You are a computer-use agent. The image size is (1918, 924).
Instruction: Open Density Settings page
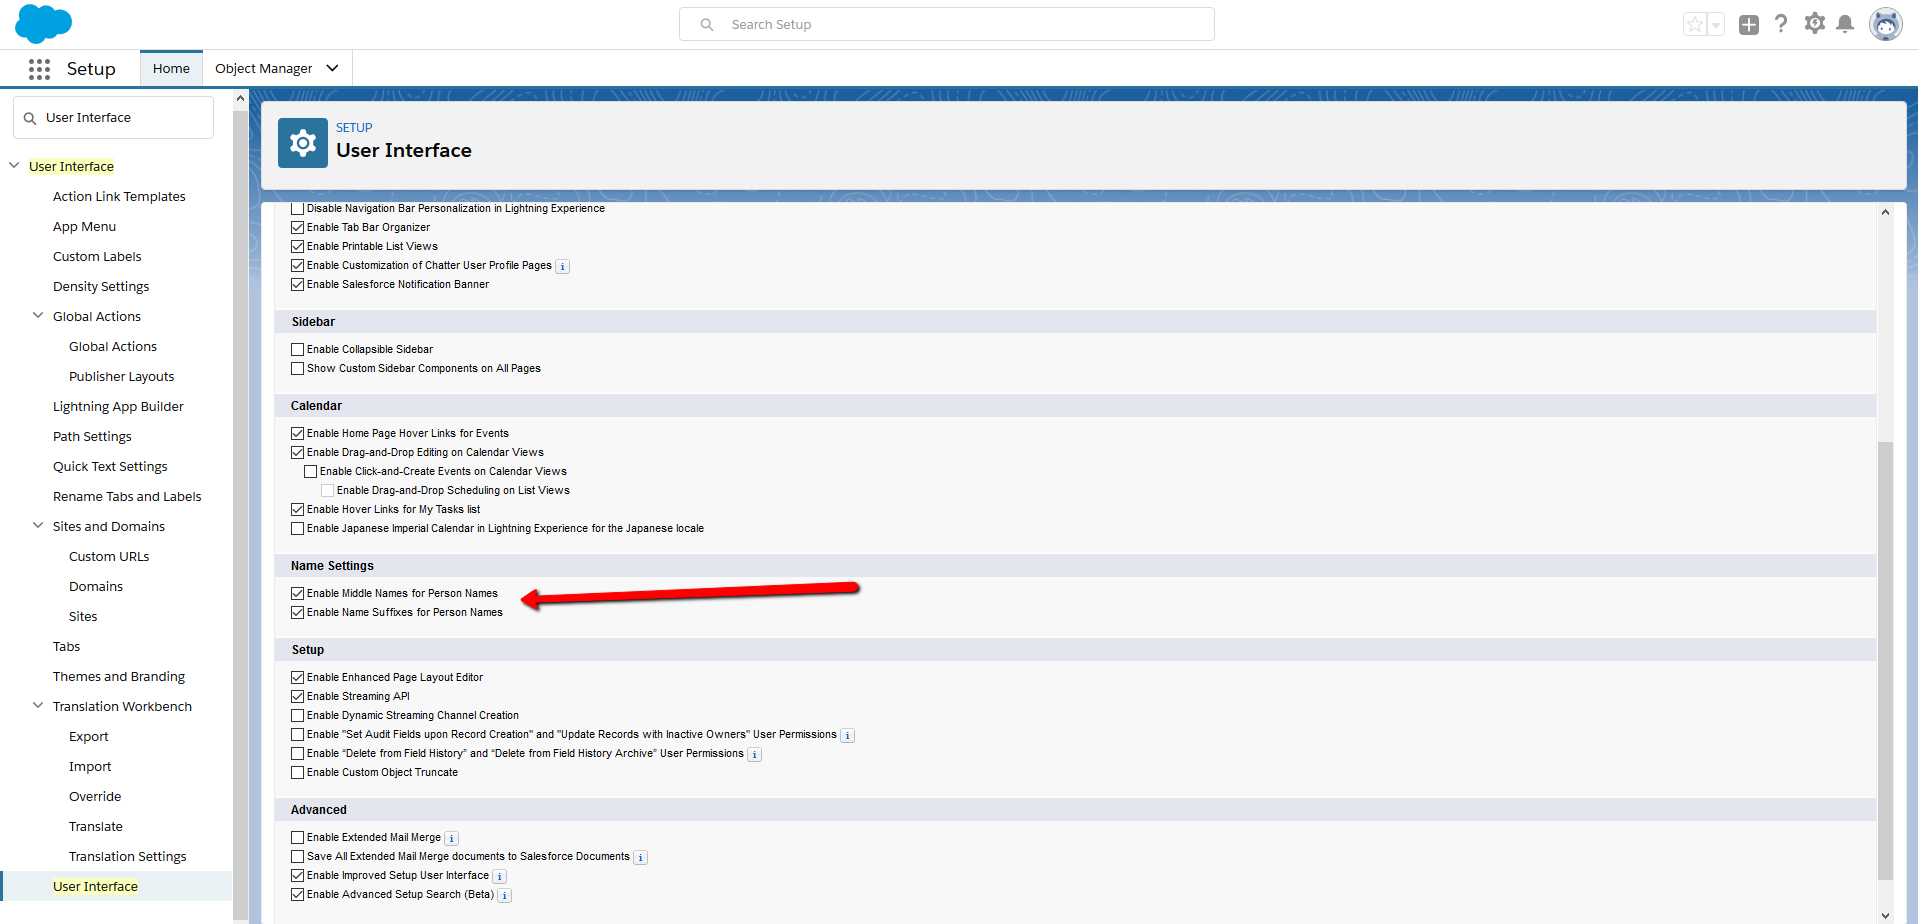pyautogui.click(x=101, y=287)
